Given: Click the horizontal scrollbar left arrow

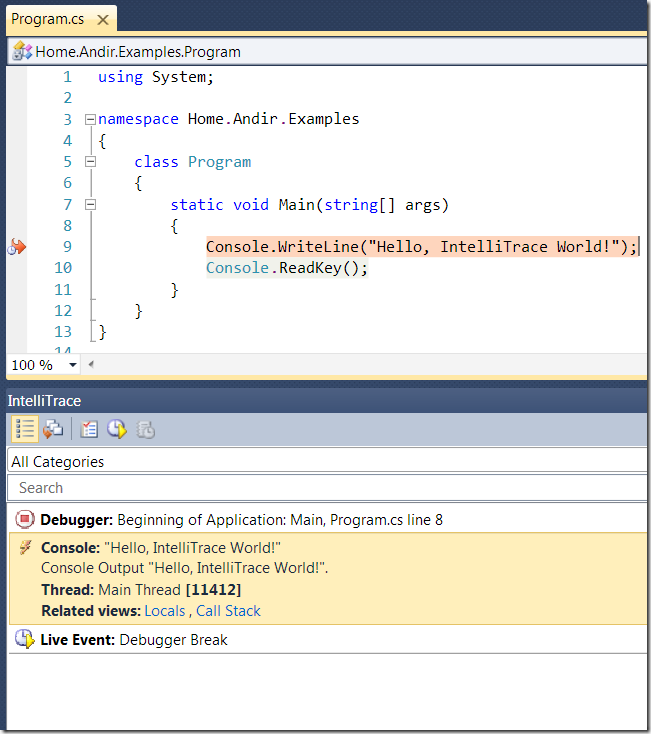Looking at the screenshot, I should click(x=91, y=364).
